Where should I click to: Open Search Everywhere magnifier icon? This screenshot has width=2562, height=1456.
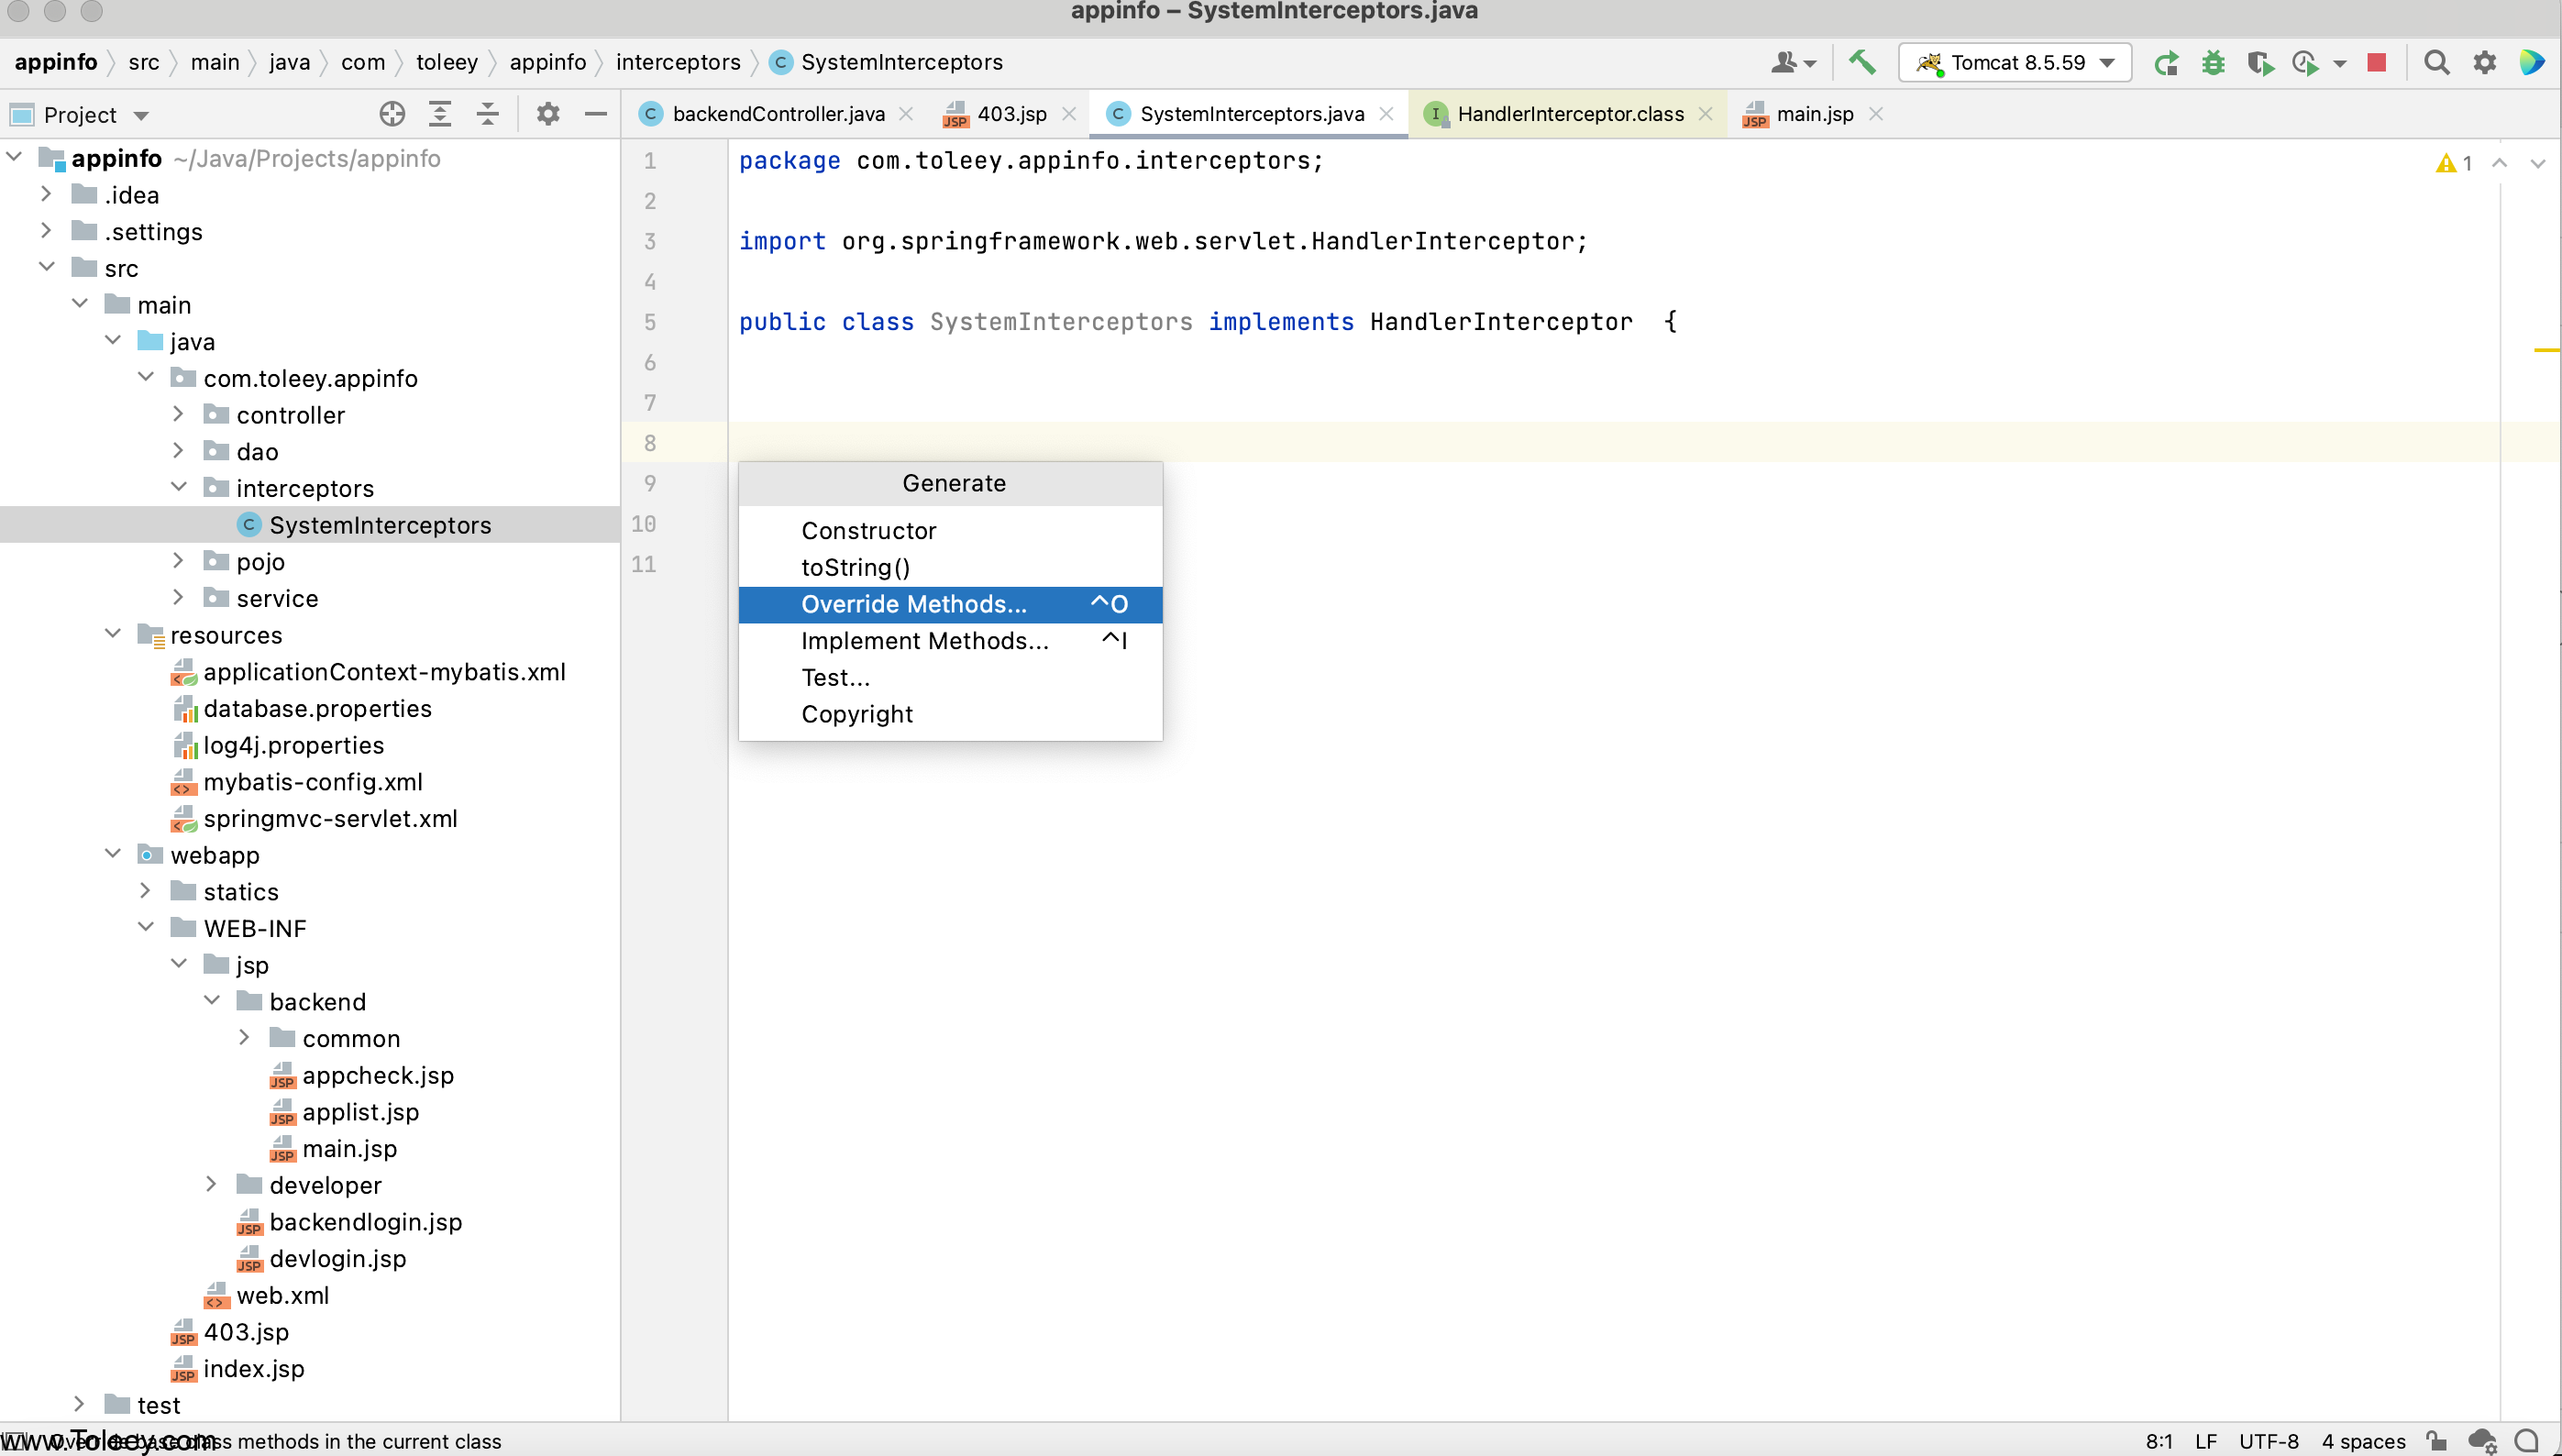tap(2437, 63)
